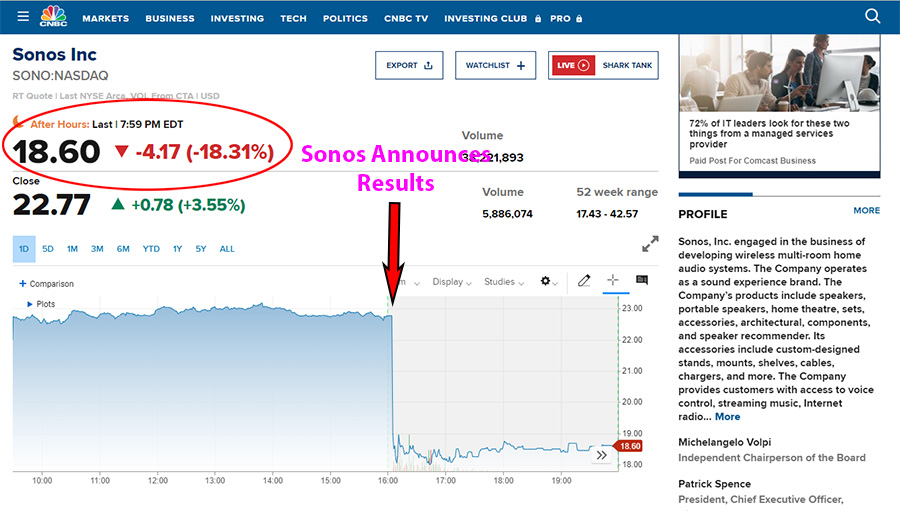
Task: Select the ALL time range
Action: click(x=227, y=249)
